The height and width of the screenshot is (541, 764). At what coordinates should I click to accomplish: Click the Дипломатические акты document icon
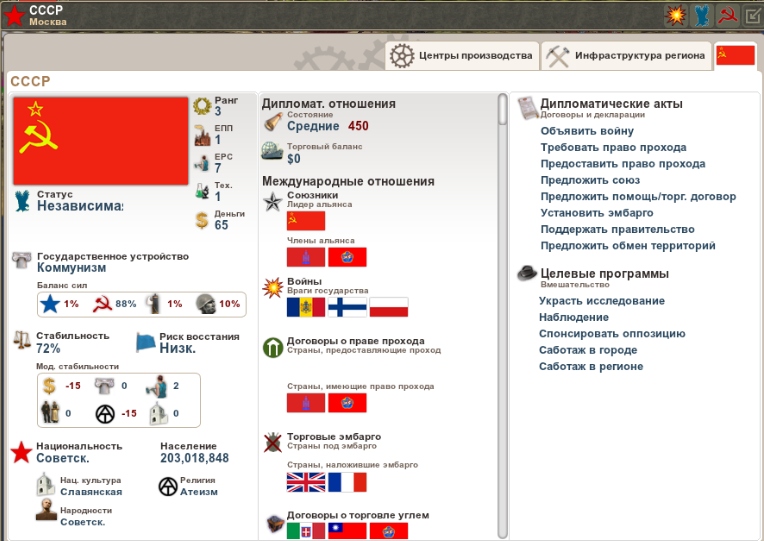527,108
